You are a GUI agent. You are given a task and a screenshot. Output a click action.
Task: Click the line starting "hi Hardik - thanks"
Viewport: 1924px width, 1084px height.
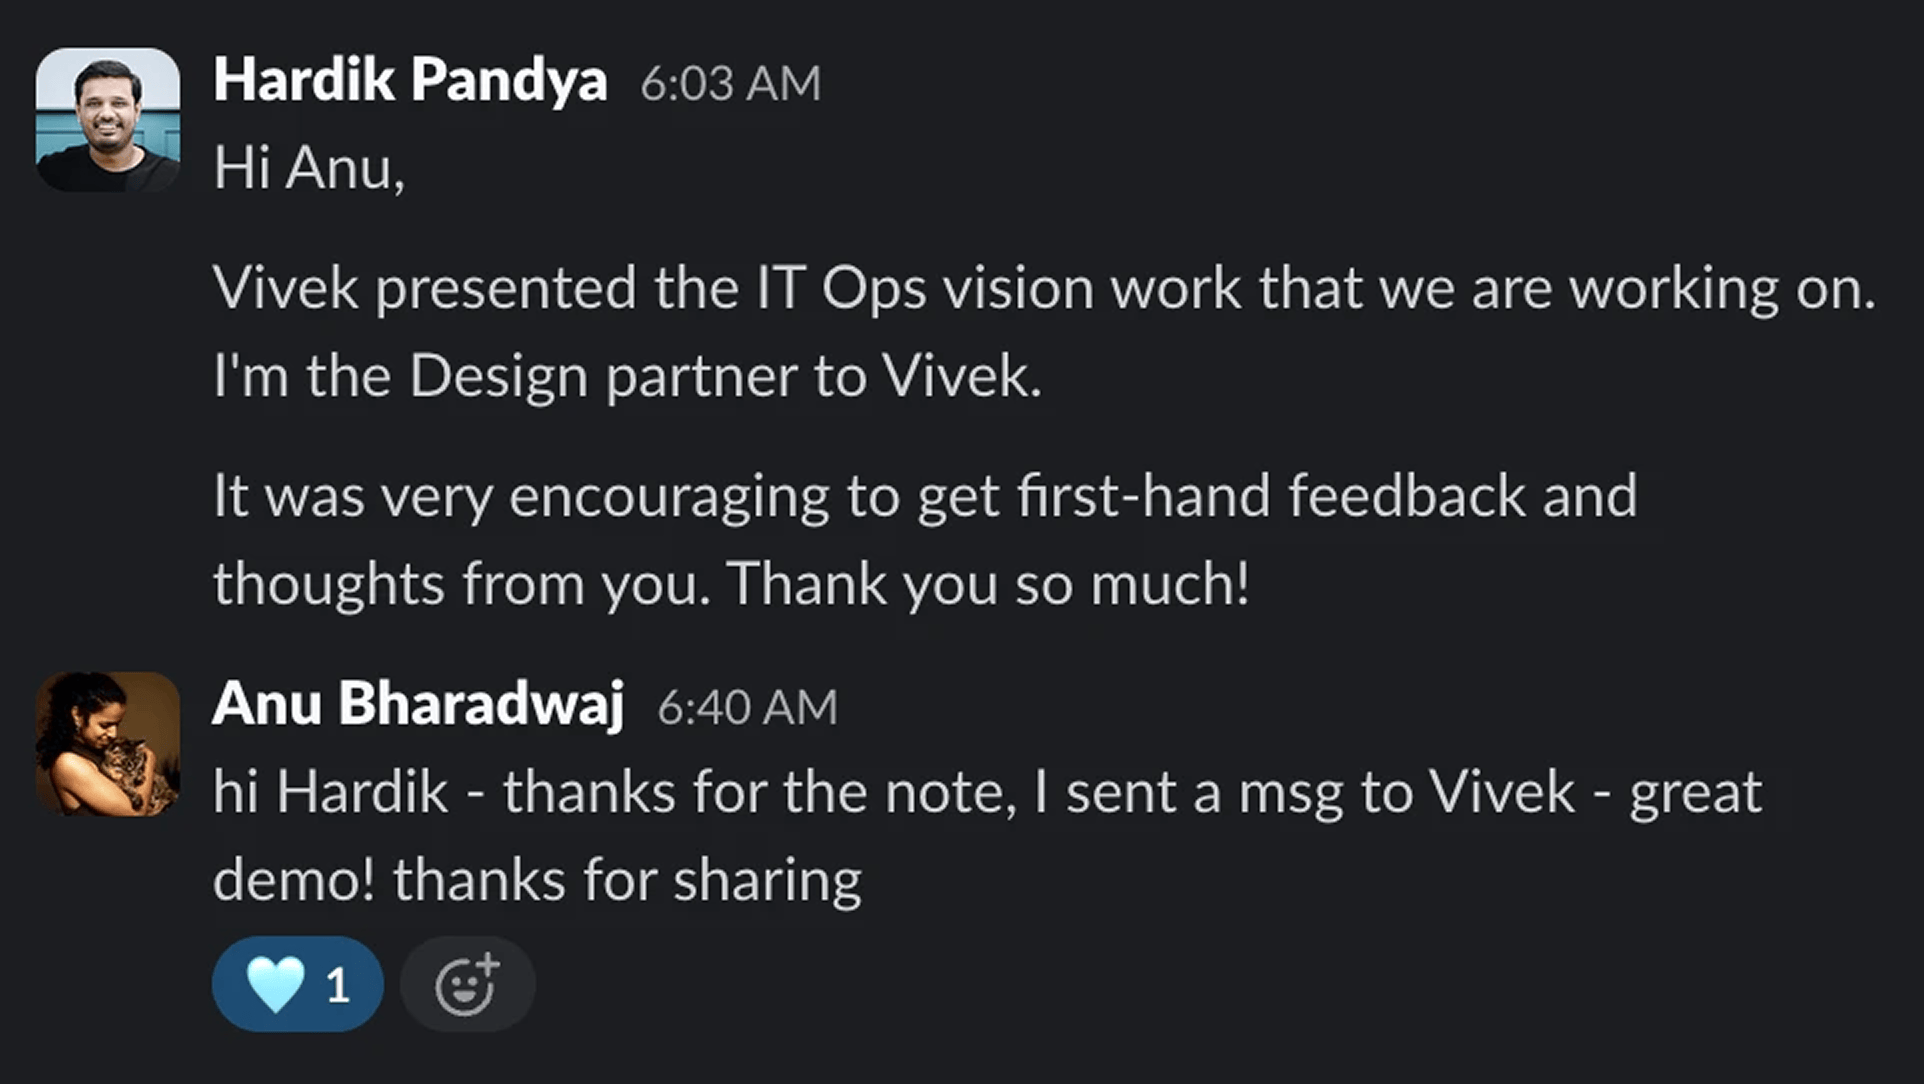pos(986,792)
